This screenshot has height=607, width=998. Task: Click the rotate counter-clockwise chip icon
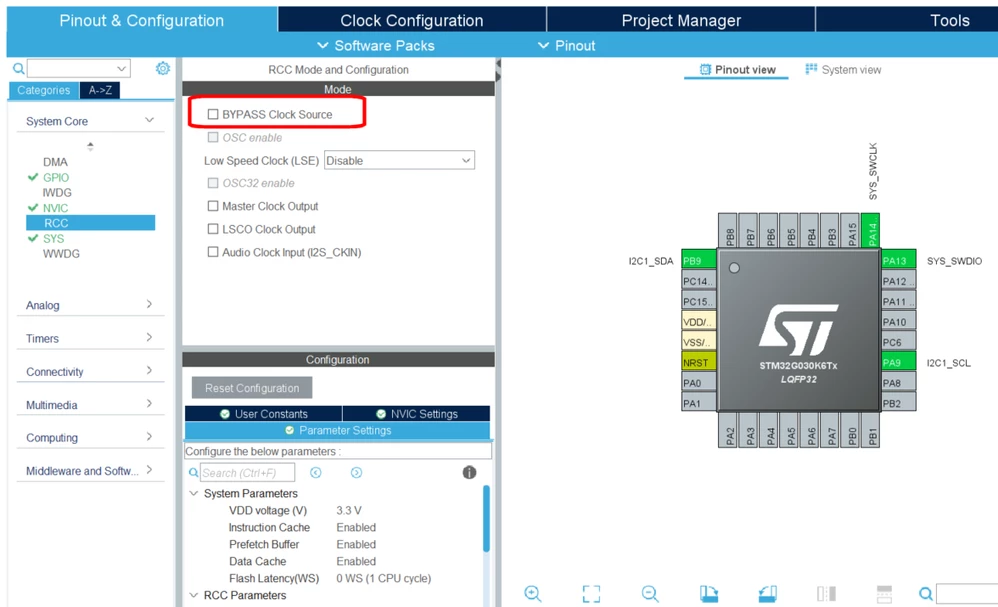pos(768,594)
